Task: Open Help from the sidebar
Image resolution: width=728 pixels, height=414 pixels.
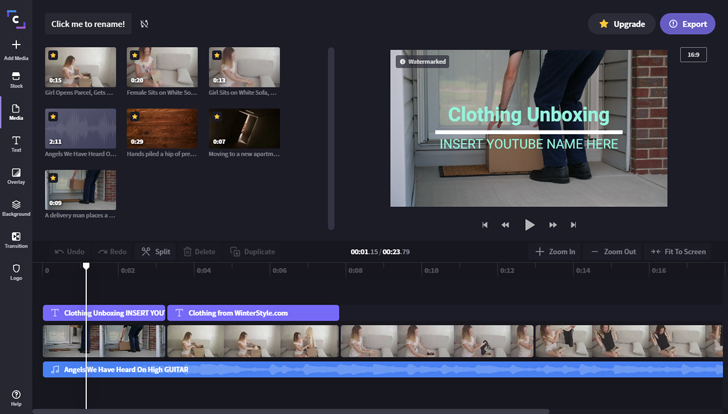Action: [16, 398]
